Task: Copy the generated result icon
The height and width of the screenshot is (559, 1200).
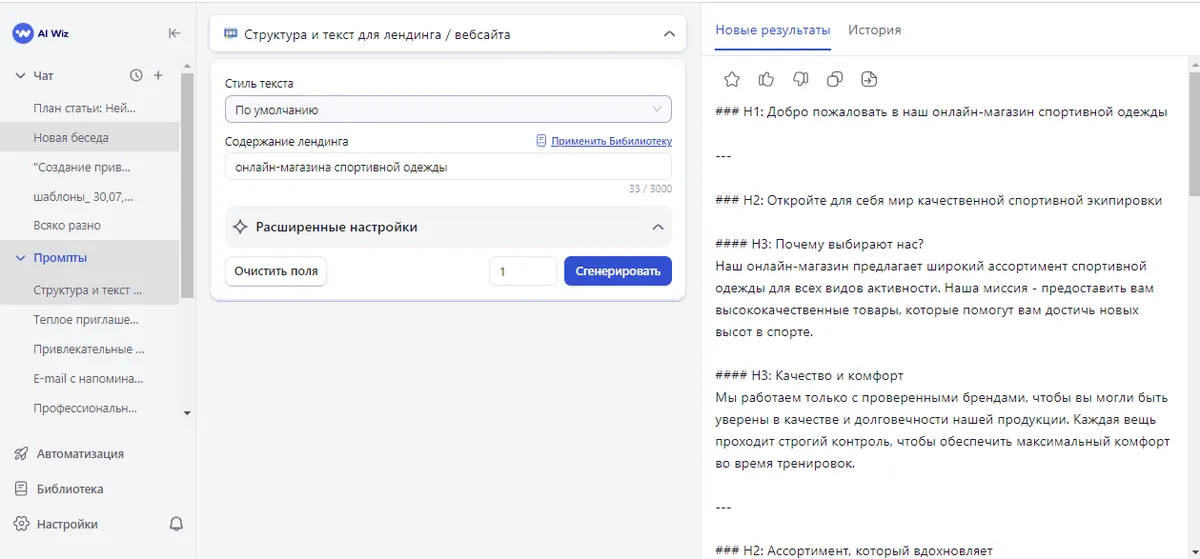Action: [834, 79]
